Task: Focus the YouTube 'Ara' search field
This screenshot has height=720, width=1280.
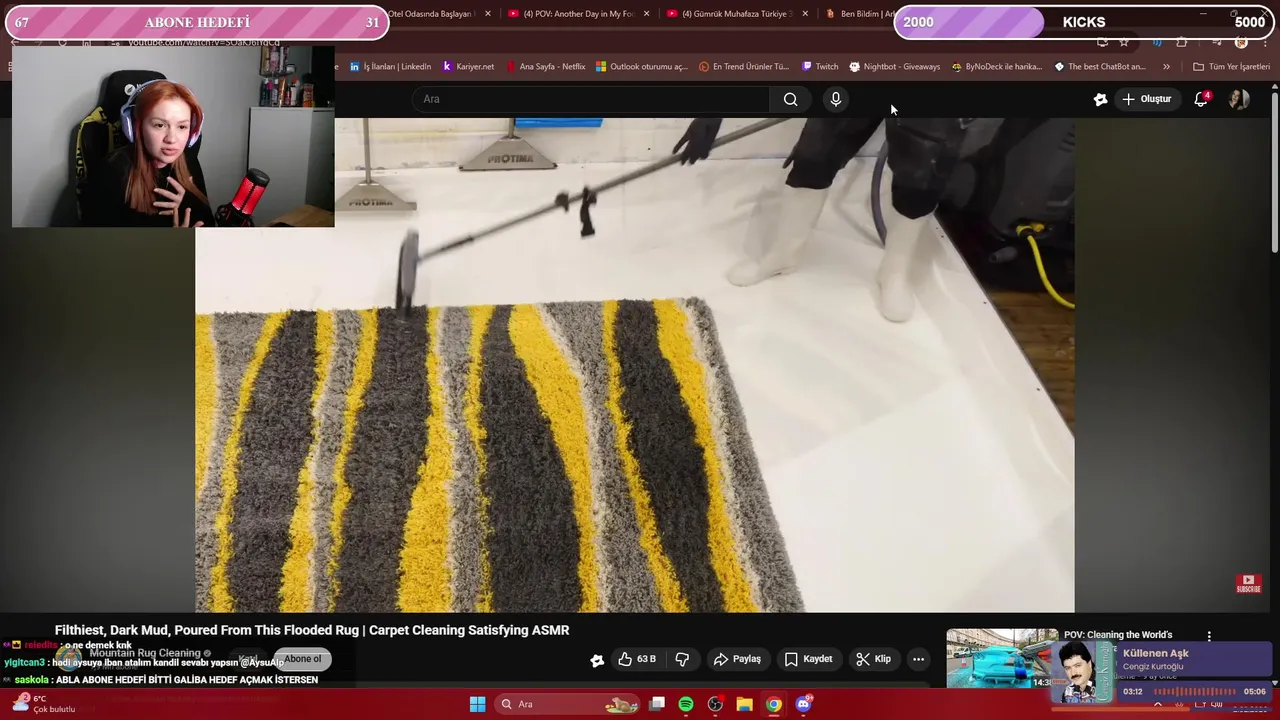Action: click(591, 99)
